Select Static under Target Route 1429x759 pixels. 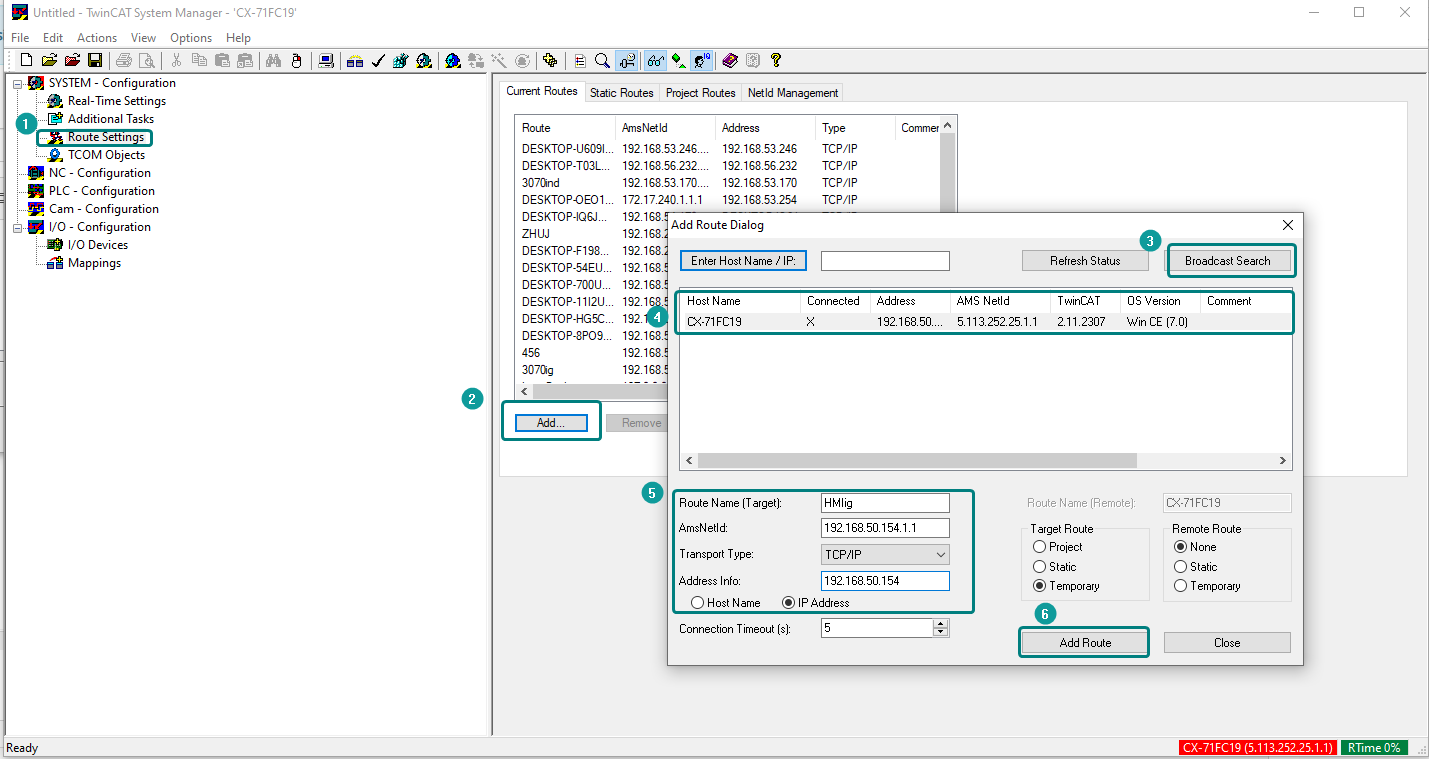click(1040, 567)
